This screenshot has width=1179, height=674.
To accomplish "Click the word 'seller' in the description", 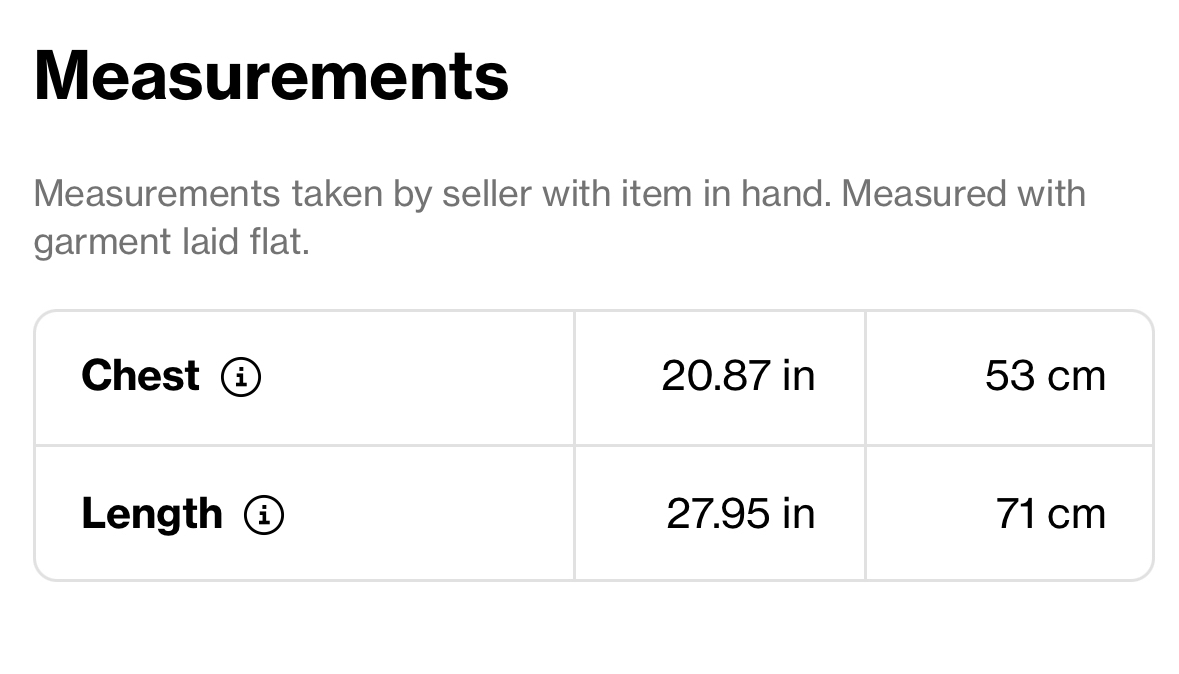I will point(488,194).
